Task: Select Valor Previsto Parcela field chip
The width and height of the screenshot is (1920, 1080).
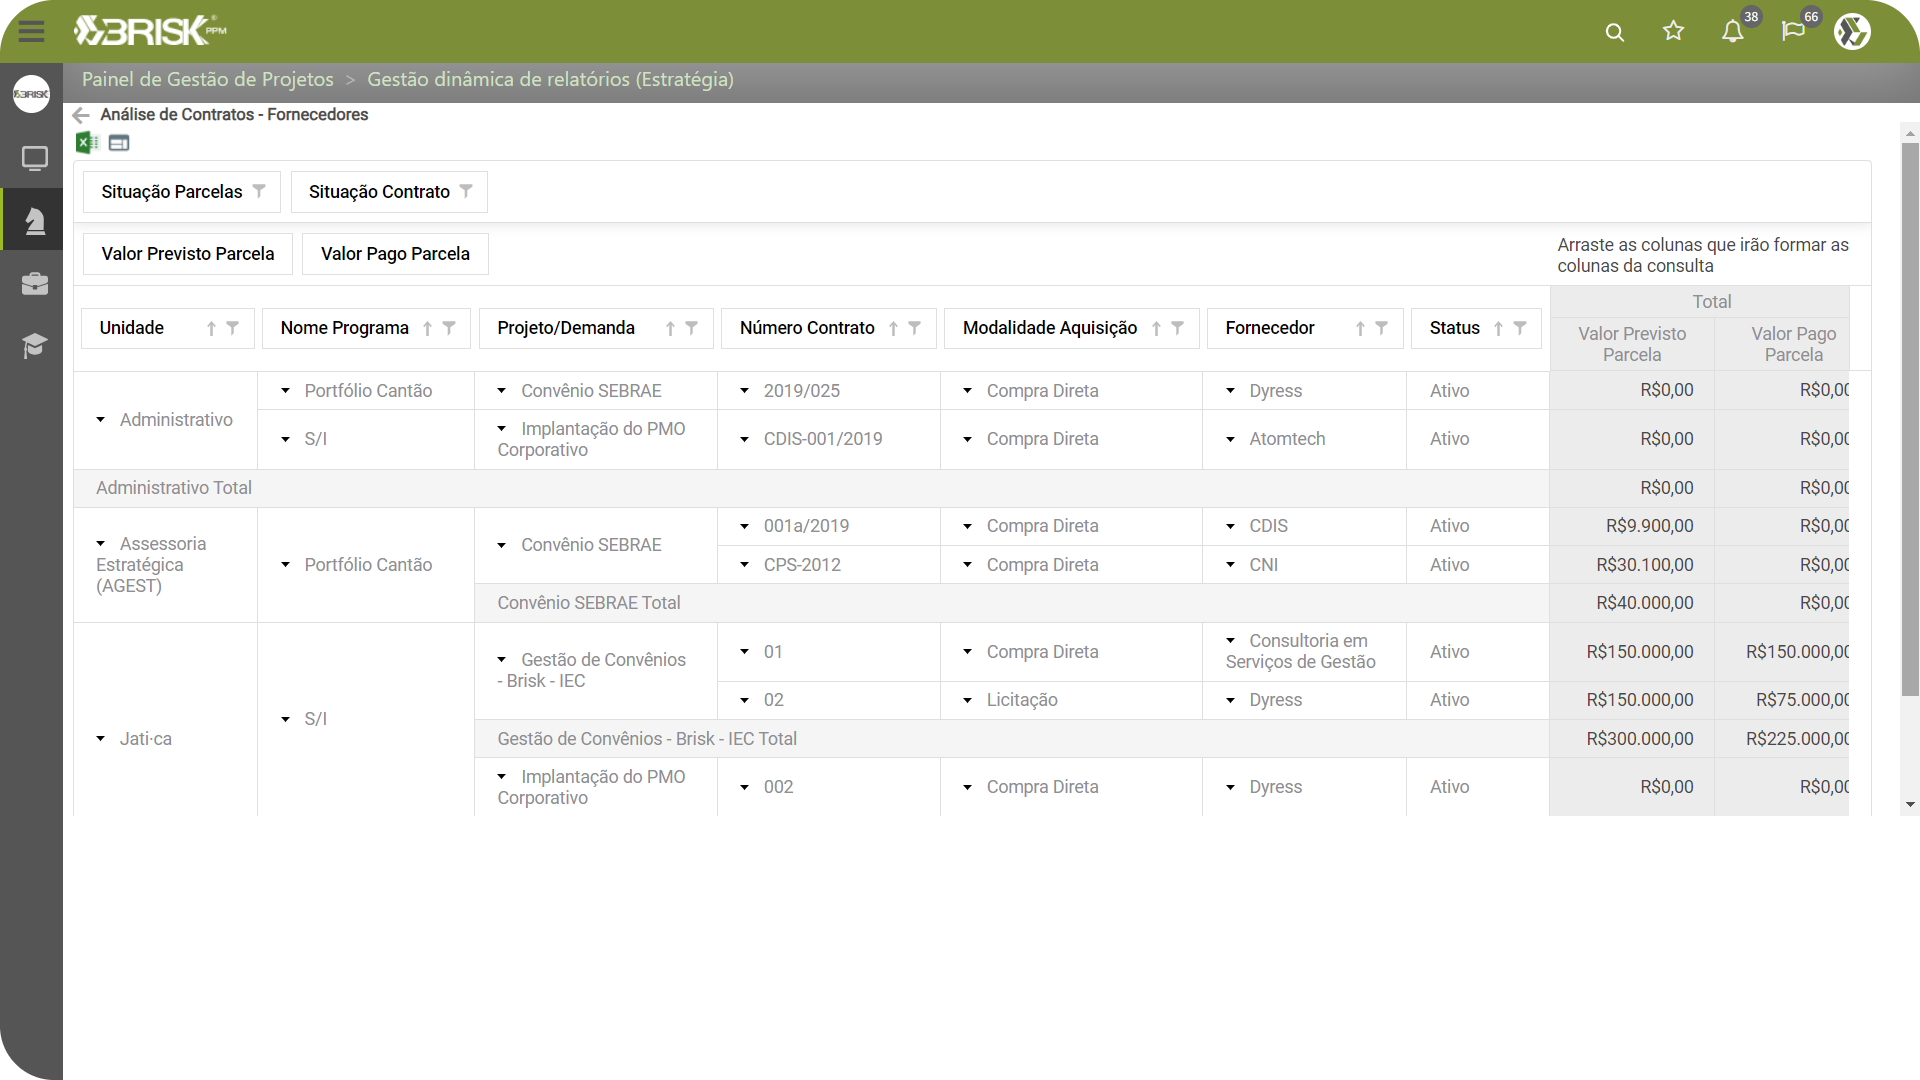Action: (x=188, y=254)
